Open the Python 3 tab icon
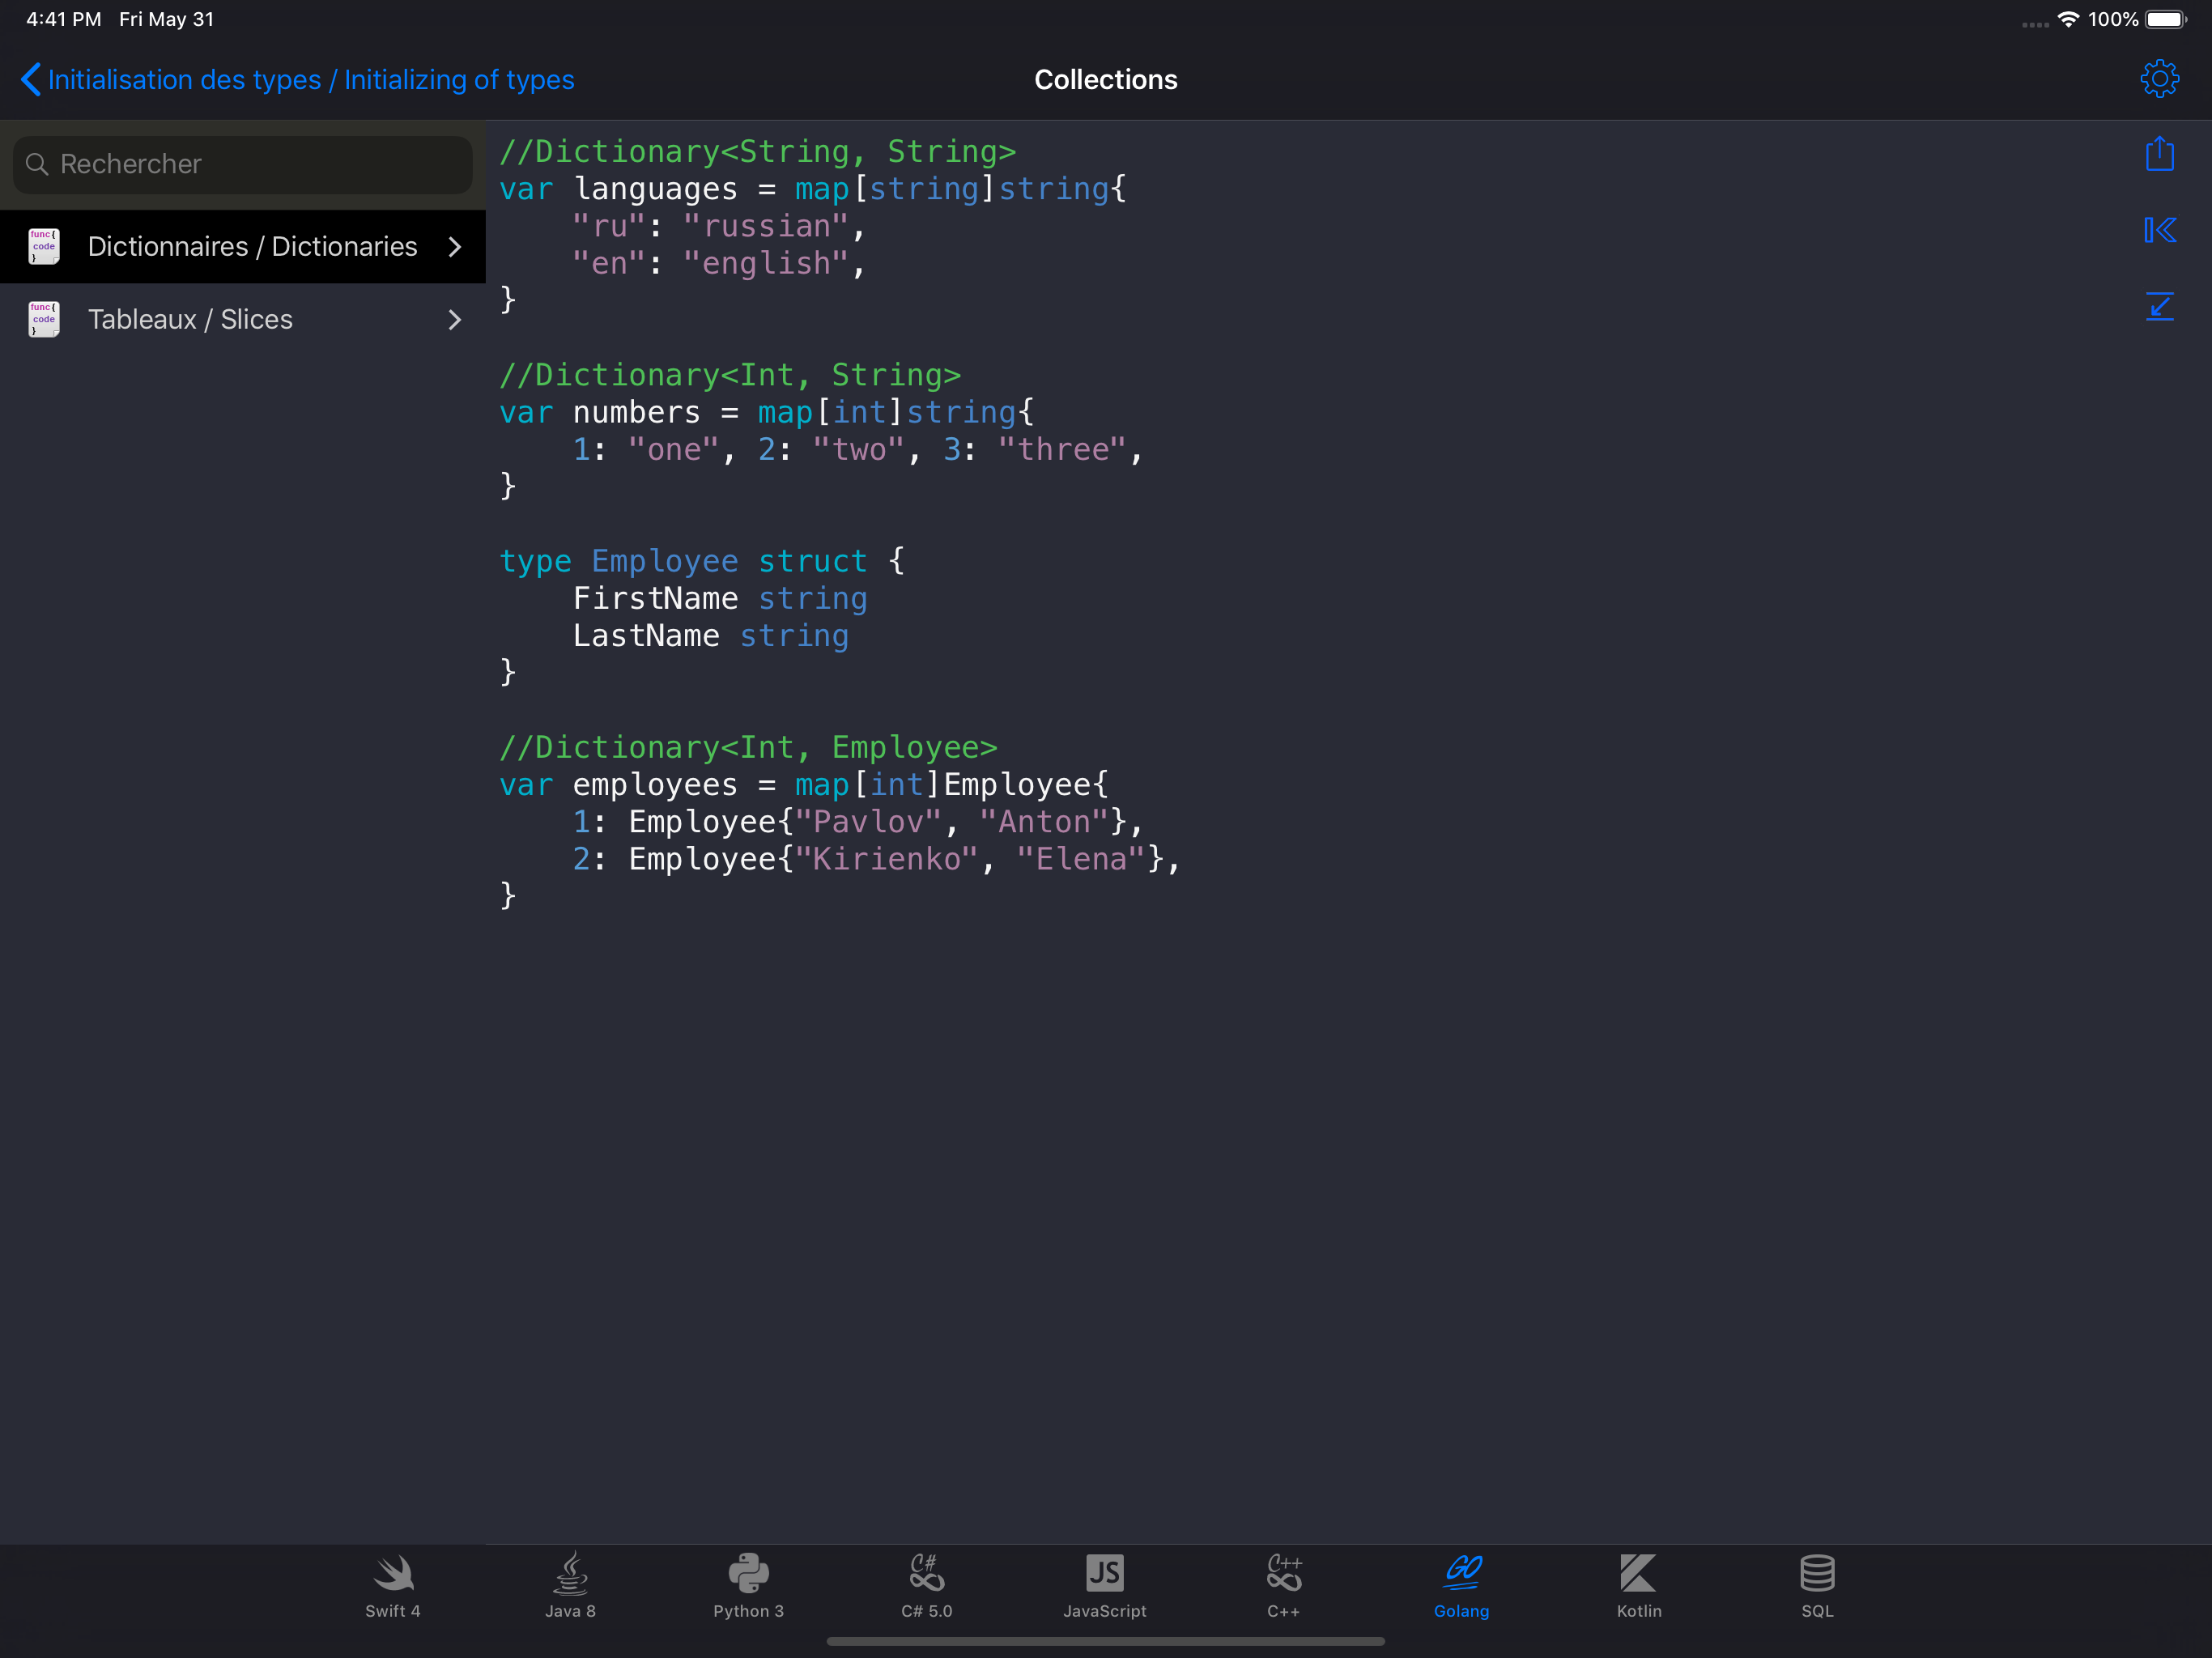The width and height of the screenshot is (2212, 1658). (748, 1585)
